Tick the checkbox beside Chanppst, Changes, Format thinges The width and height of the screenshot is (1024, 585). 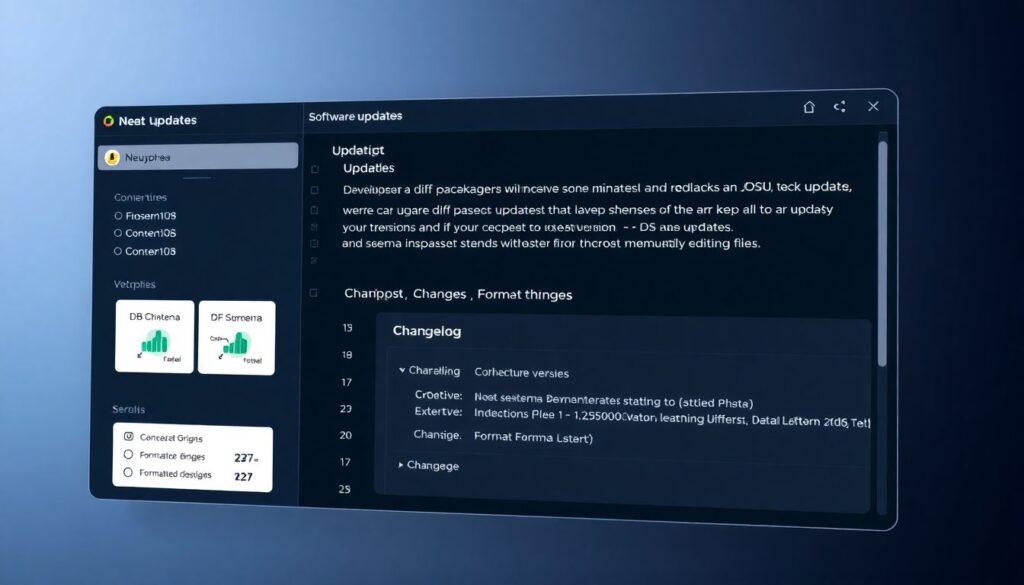(314, 294)
